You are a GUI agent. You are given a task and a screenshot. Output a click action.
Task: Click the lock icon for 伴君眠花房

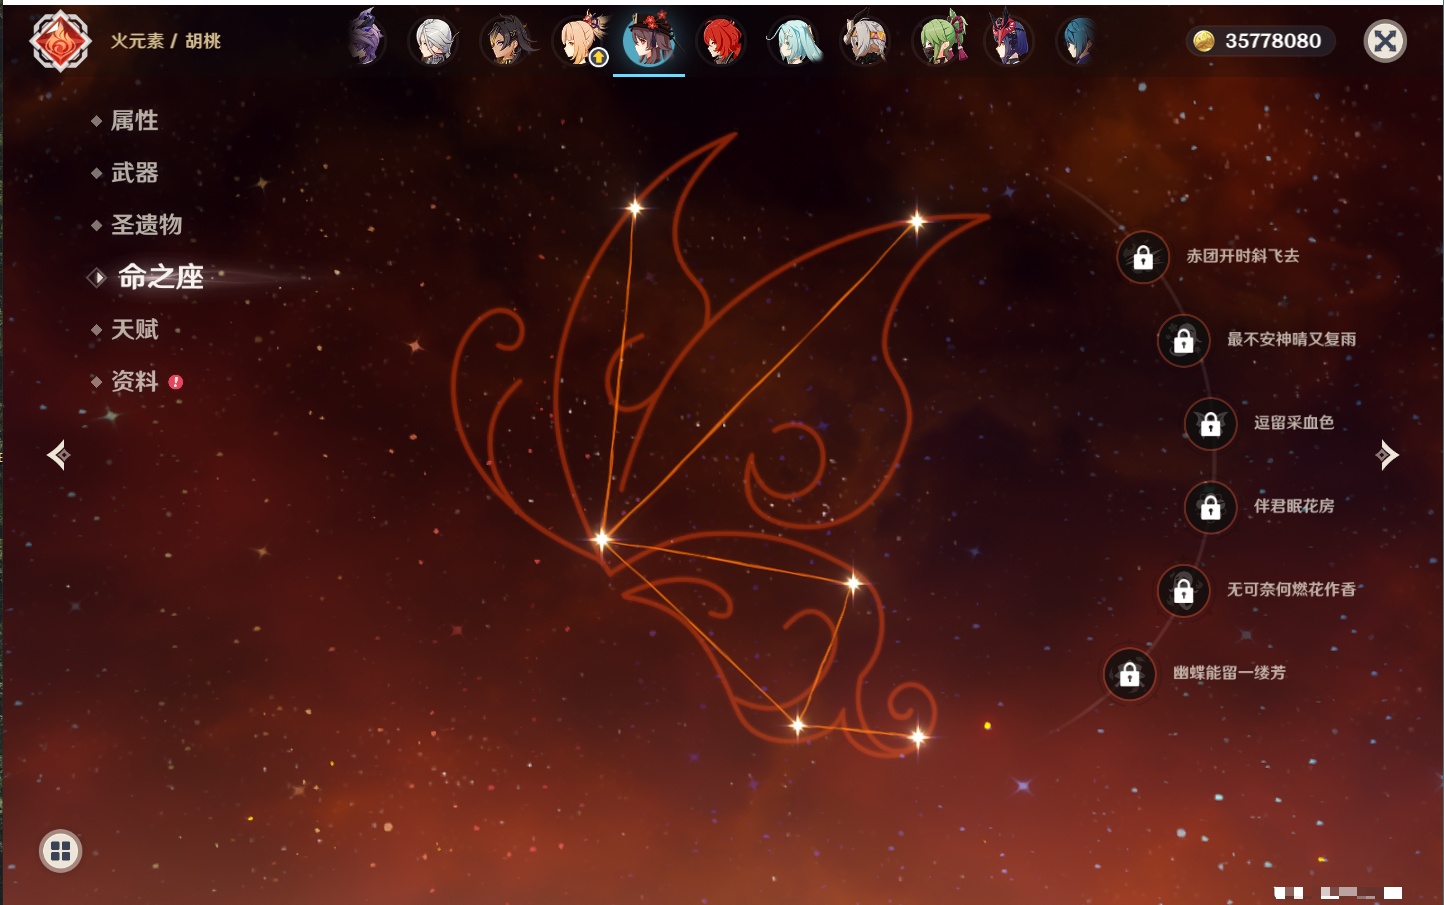(x=1211, y=508)
